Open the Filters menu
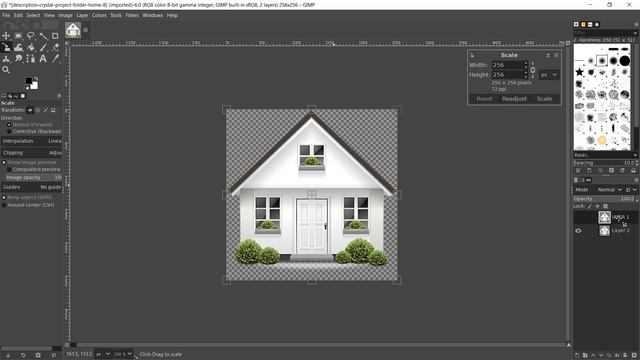 click(x=132, y=16)
